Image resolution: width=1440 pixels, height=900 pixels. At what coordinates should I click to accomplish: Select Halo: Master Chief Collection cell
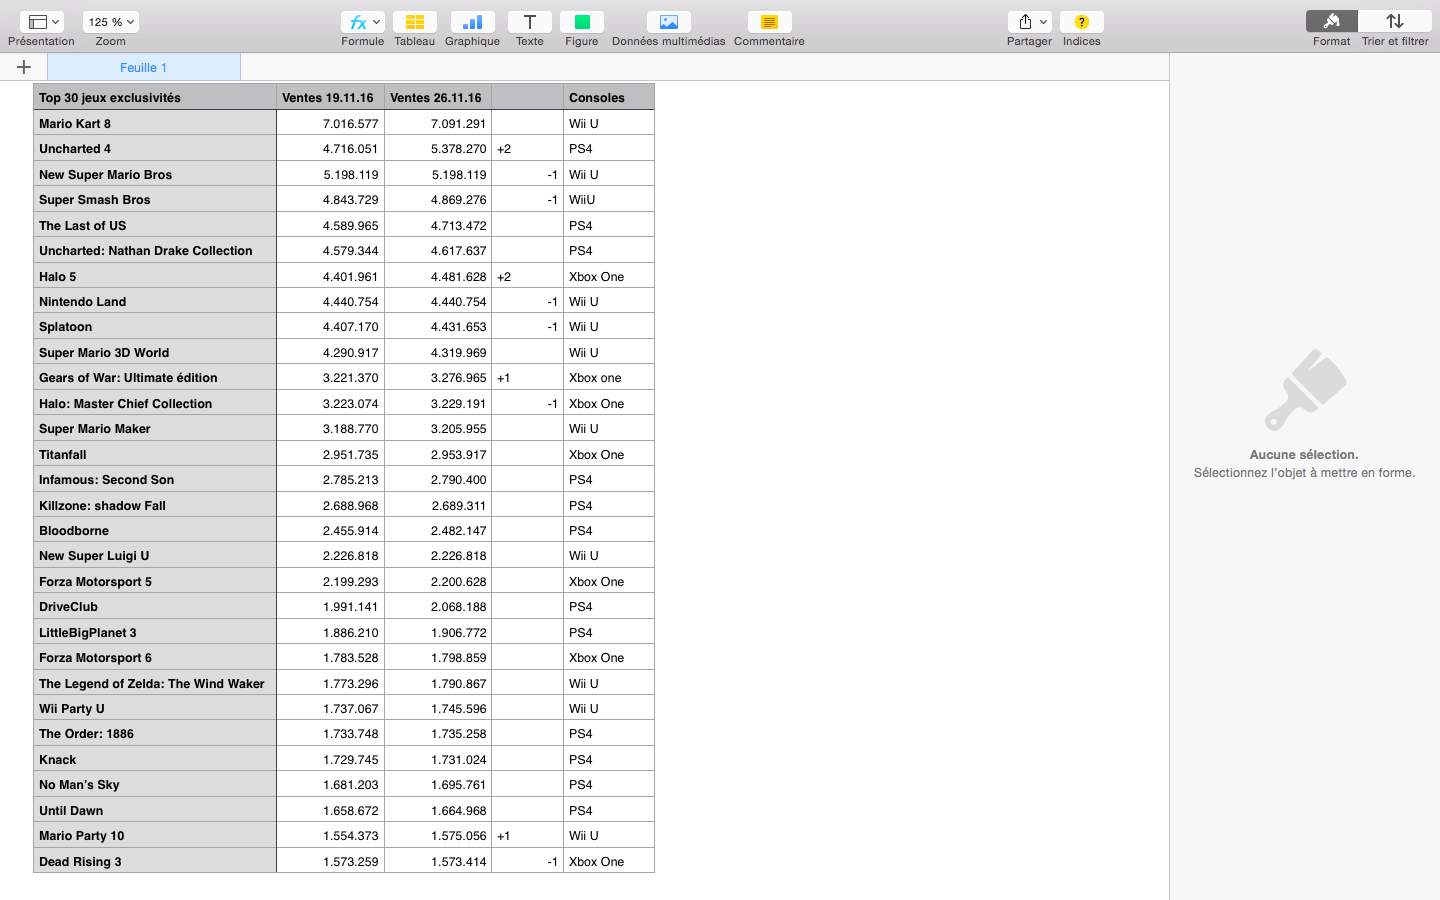(155, 403)
